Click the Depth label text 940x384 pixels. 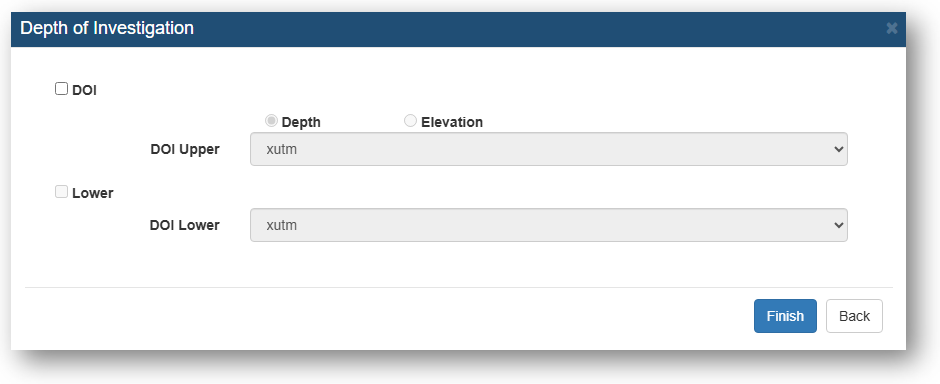coord(301,122)
